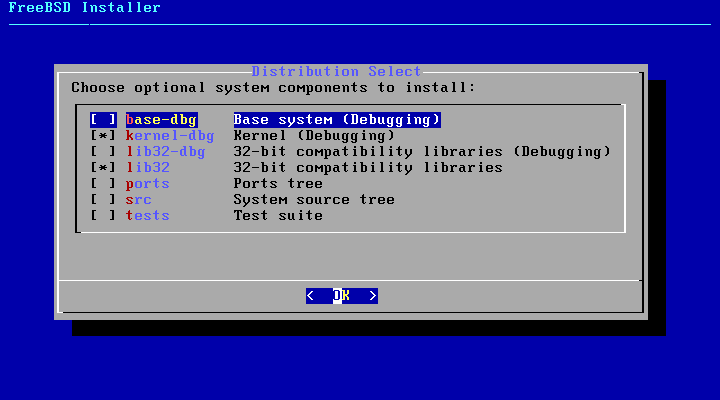This screenshot has height=400, width=720.
Task: Highlight the lib32-dbg component name
Action: [x=165, y=152]
